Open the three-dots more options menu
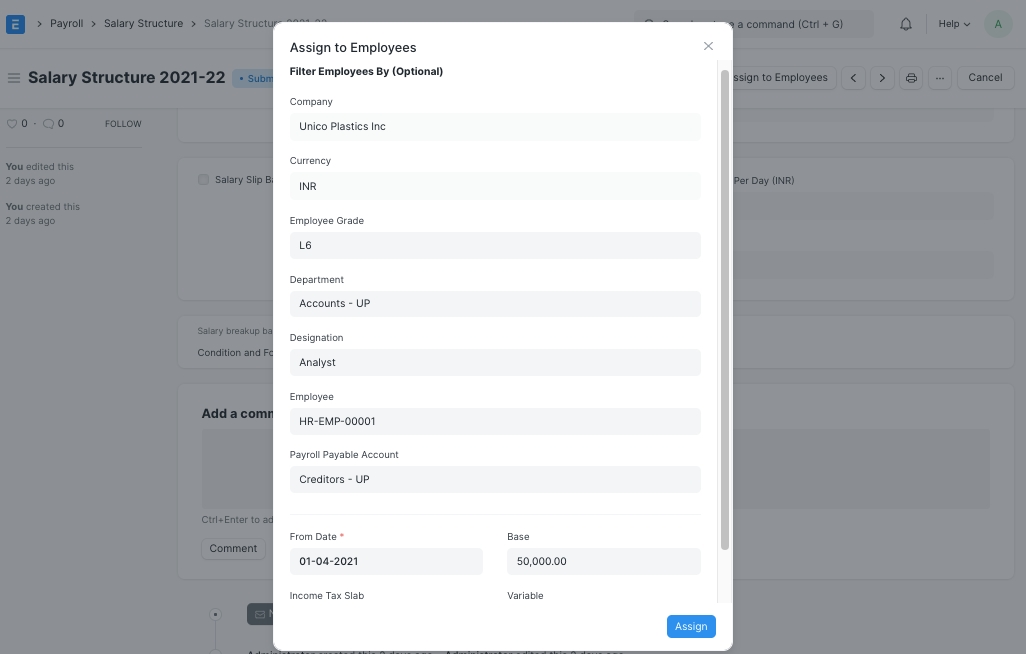The height and width of the screenshot is (654, 1026). (x=940, y=78)
